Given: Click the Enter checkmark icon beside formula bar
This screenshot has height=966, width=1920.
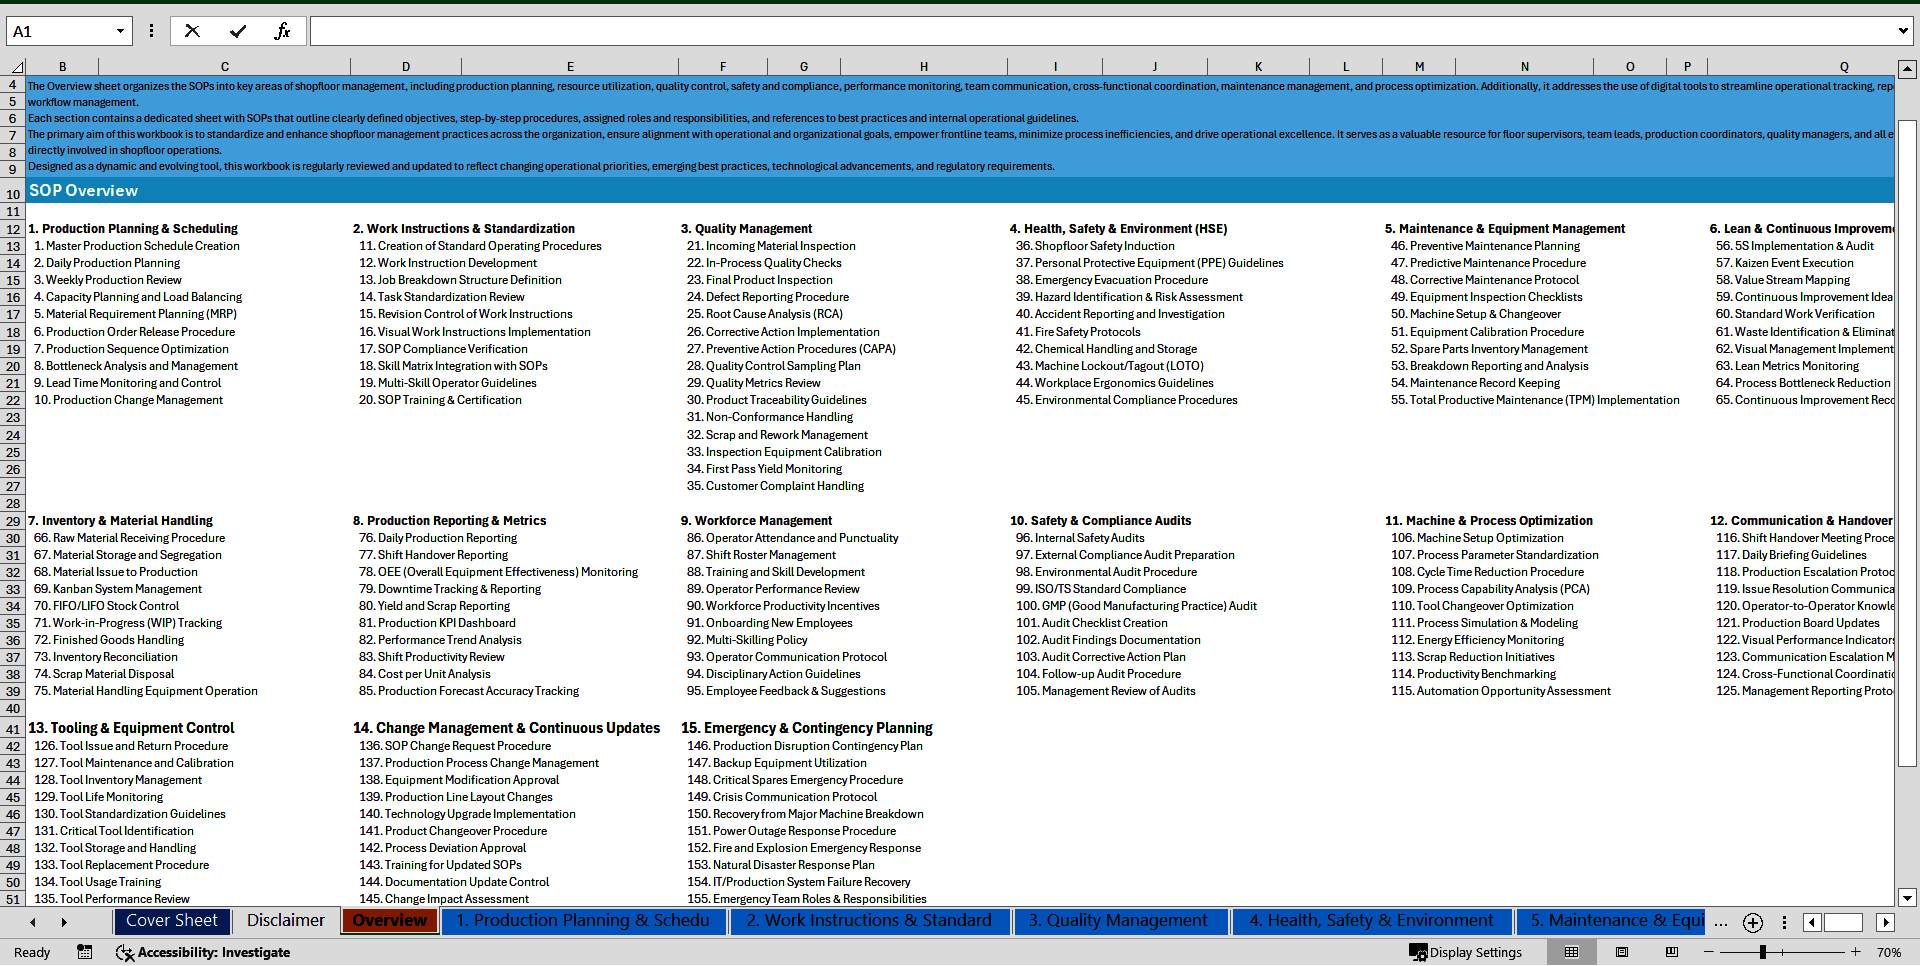Looking at the screenshot, I should point(238,30).
